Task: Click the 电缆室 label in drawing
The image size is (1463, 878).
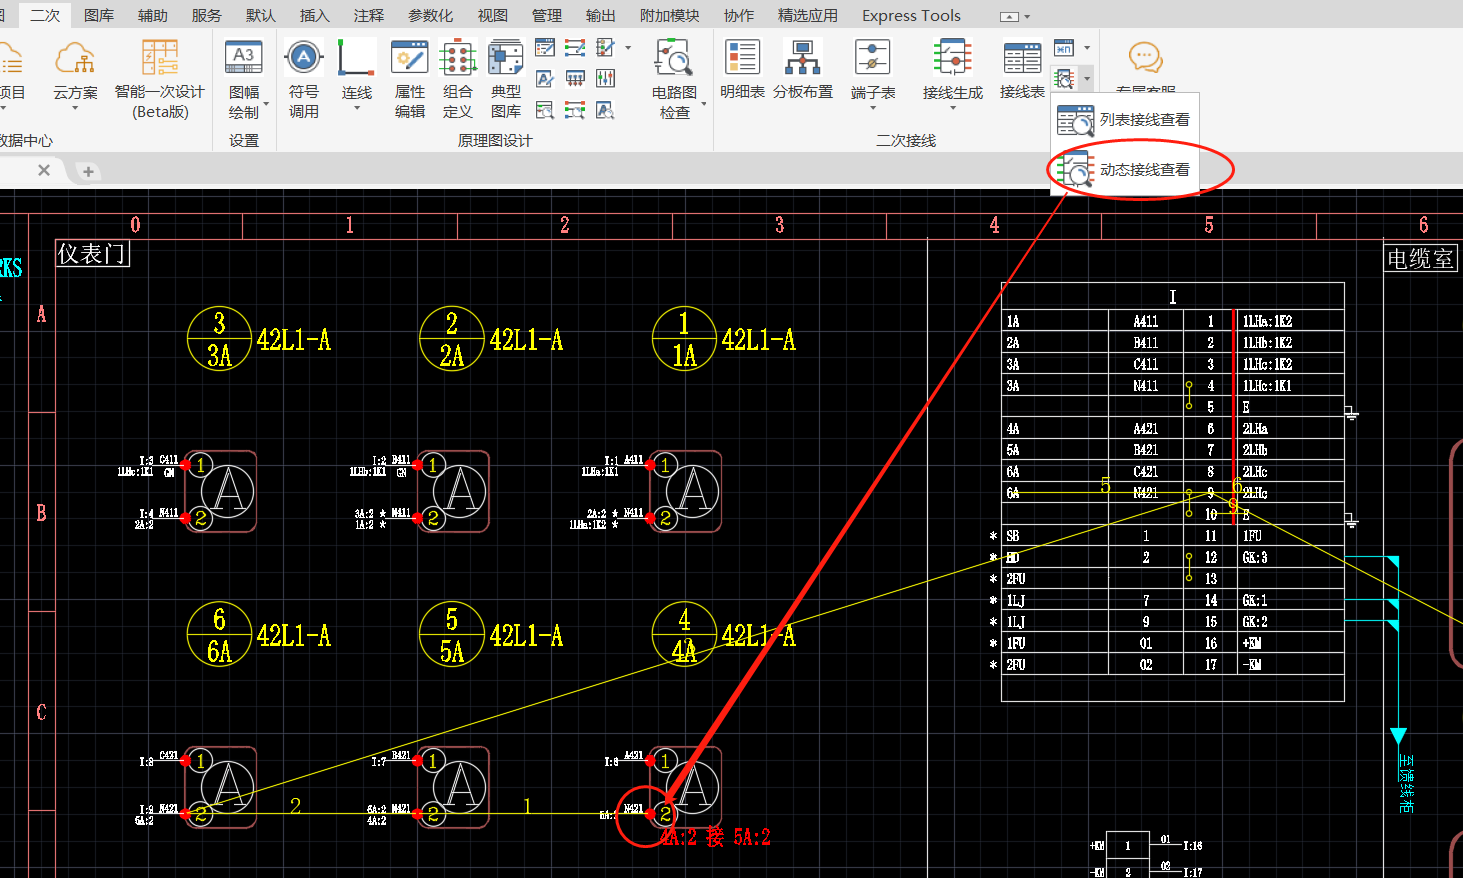Action: [x=1420, y=259]
